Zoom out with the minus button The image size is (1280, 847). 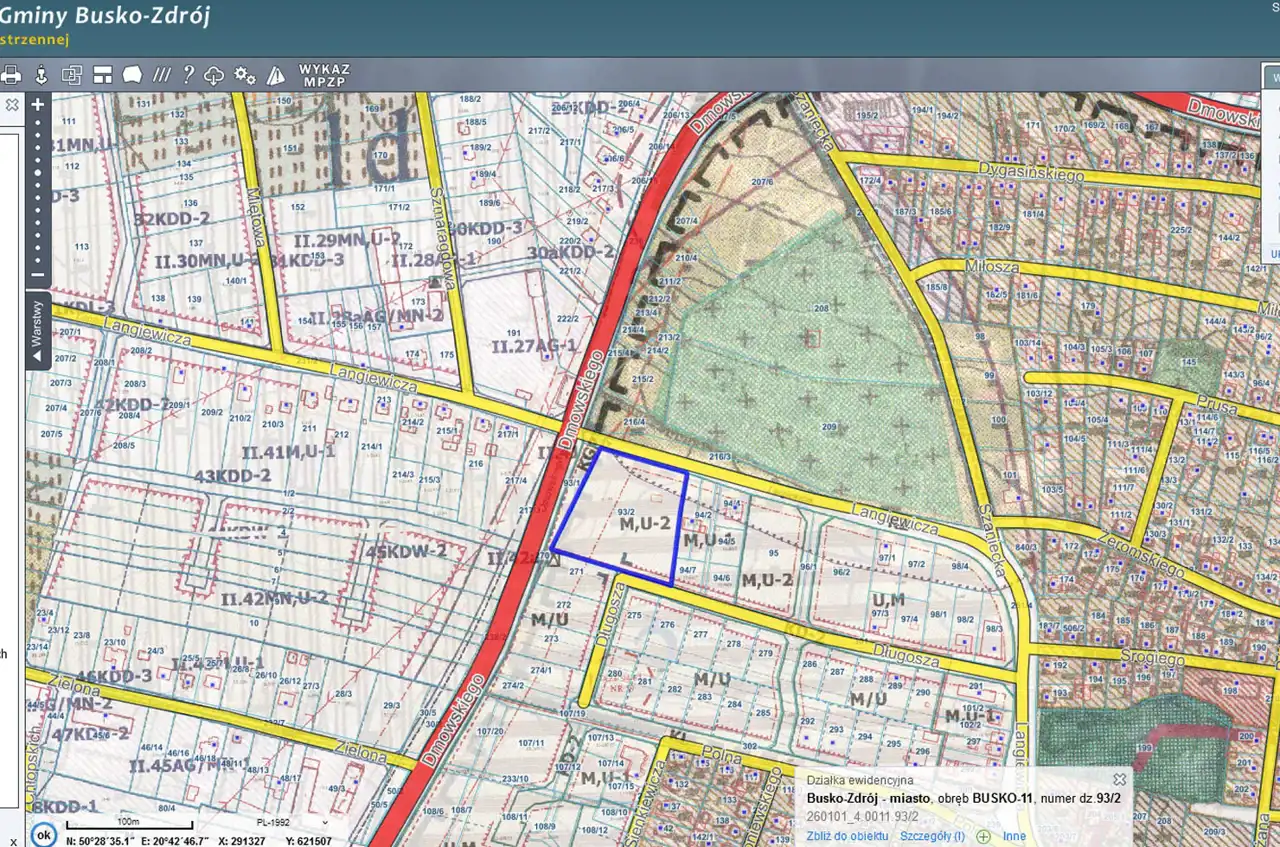click(38, 275)
